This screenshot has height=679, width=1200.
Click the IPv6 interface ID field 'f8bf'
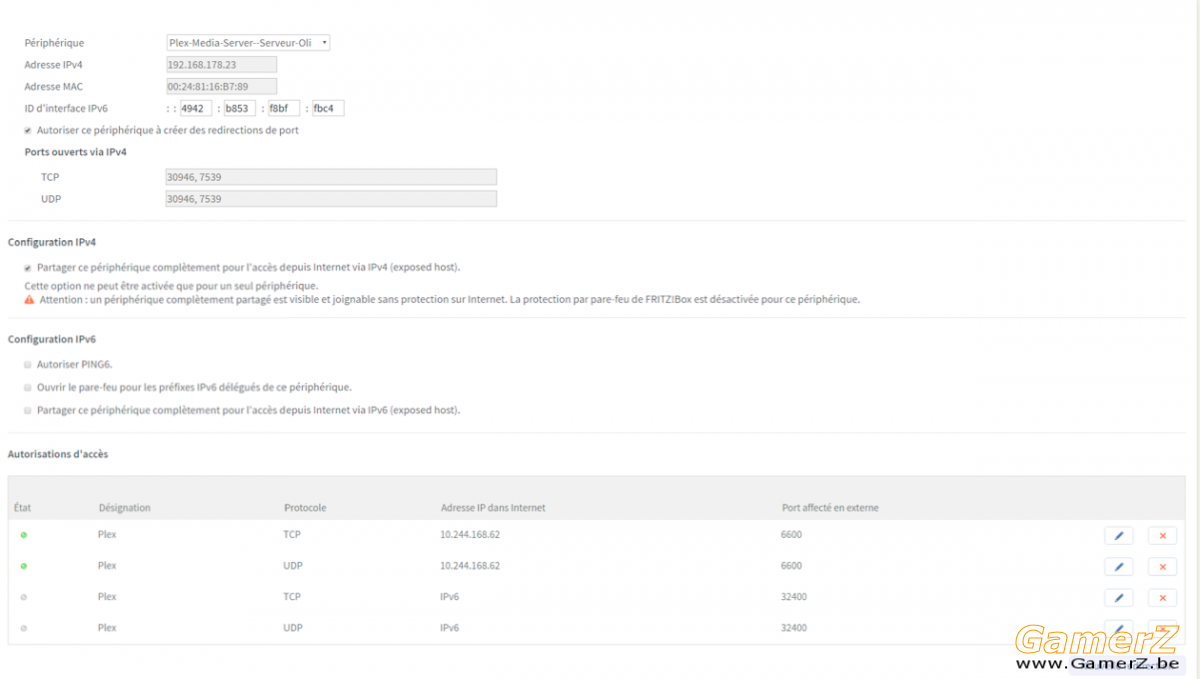pos(284,108)
